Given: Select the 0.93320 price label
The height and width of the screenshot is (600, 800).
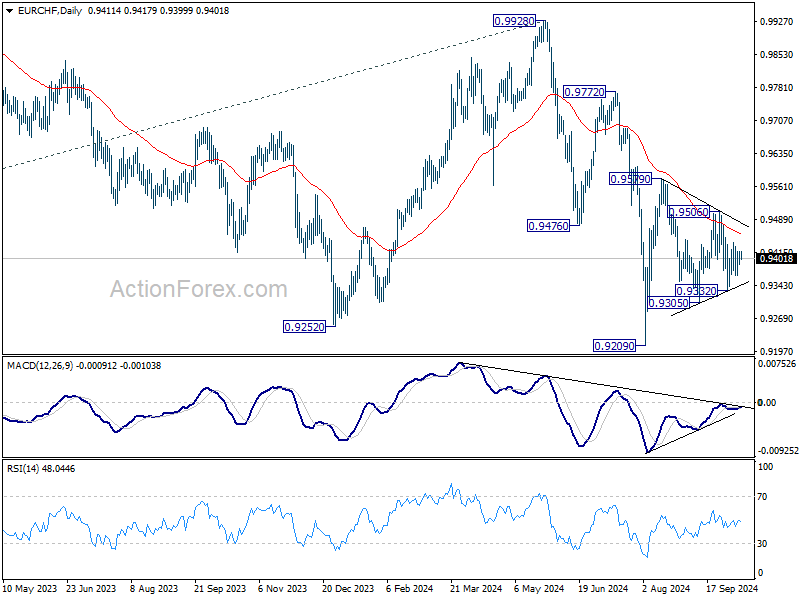Looking at the screenshot, I should coord(696,291).
